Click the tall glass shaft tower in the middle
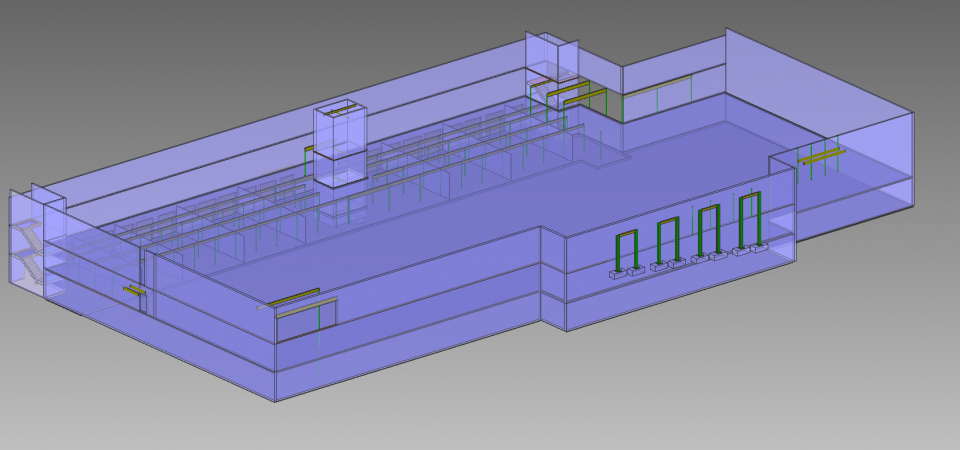The width and height of the screenshot is (960, 450). pos(340,143)
